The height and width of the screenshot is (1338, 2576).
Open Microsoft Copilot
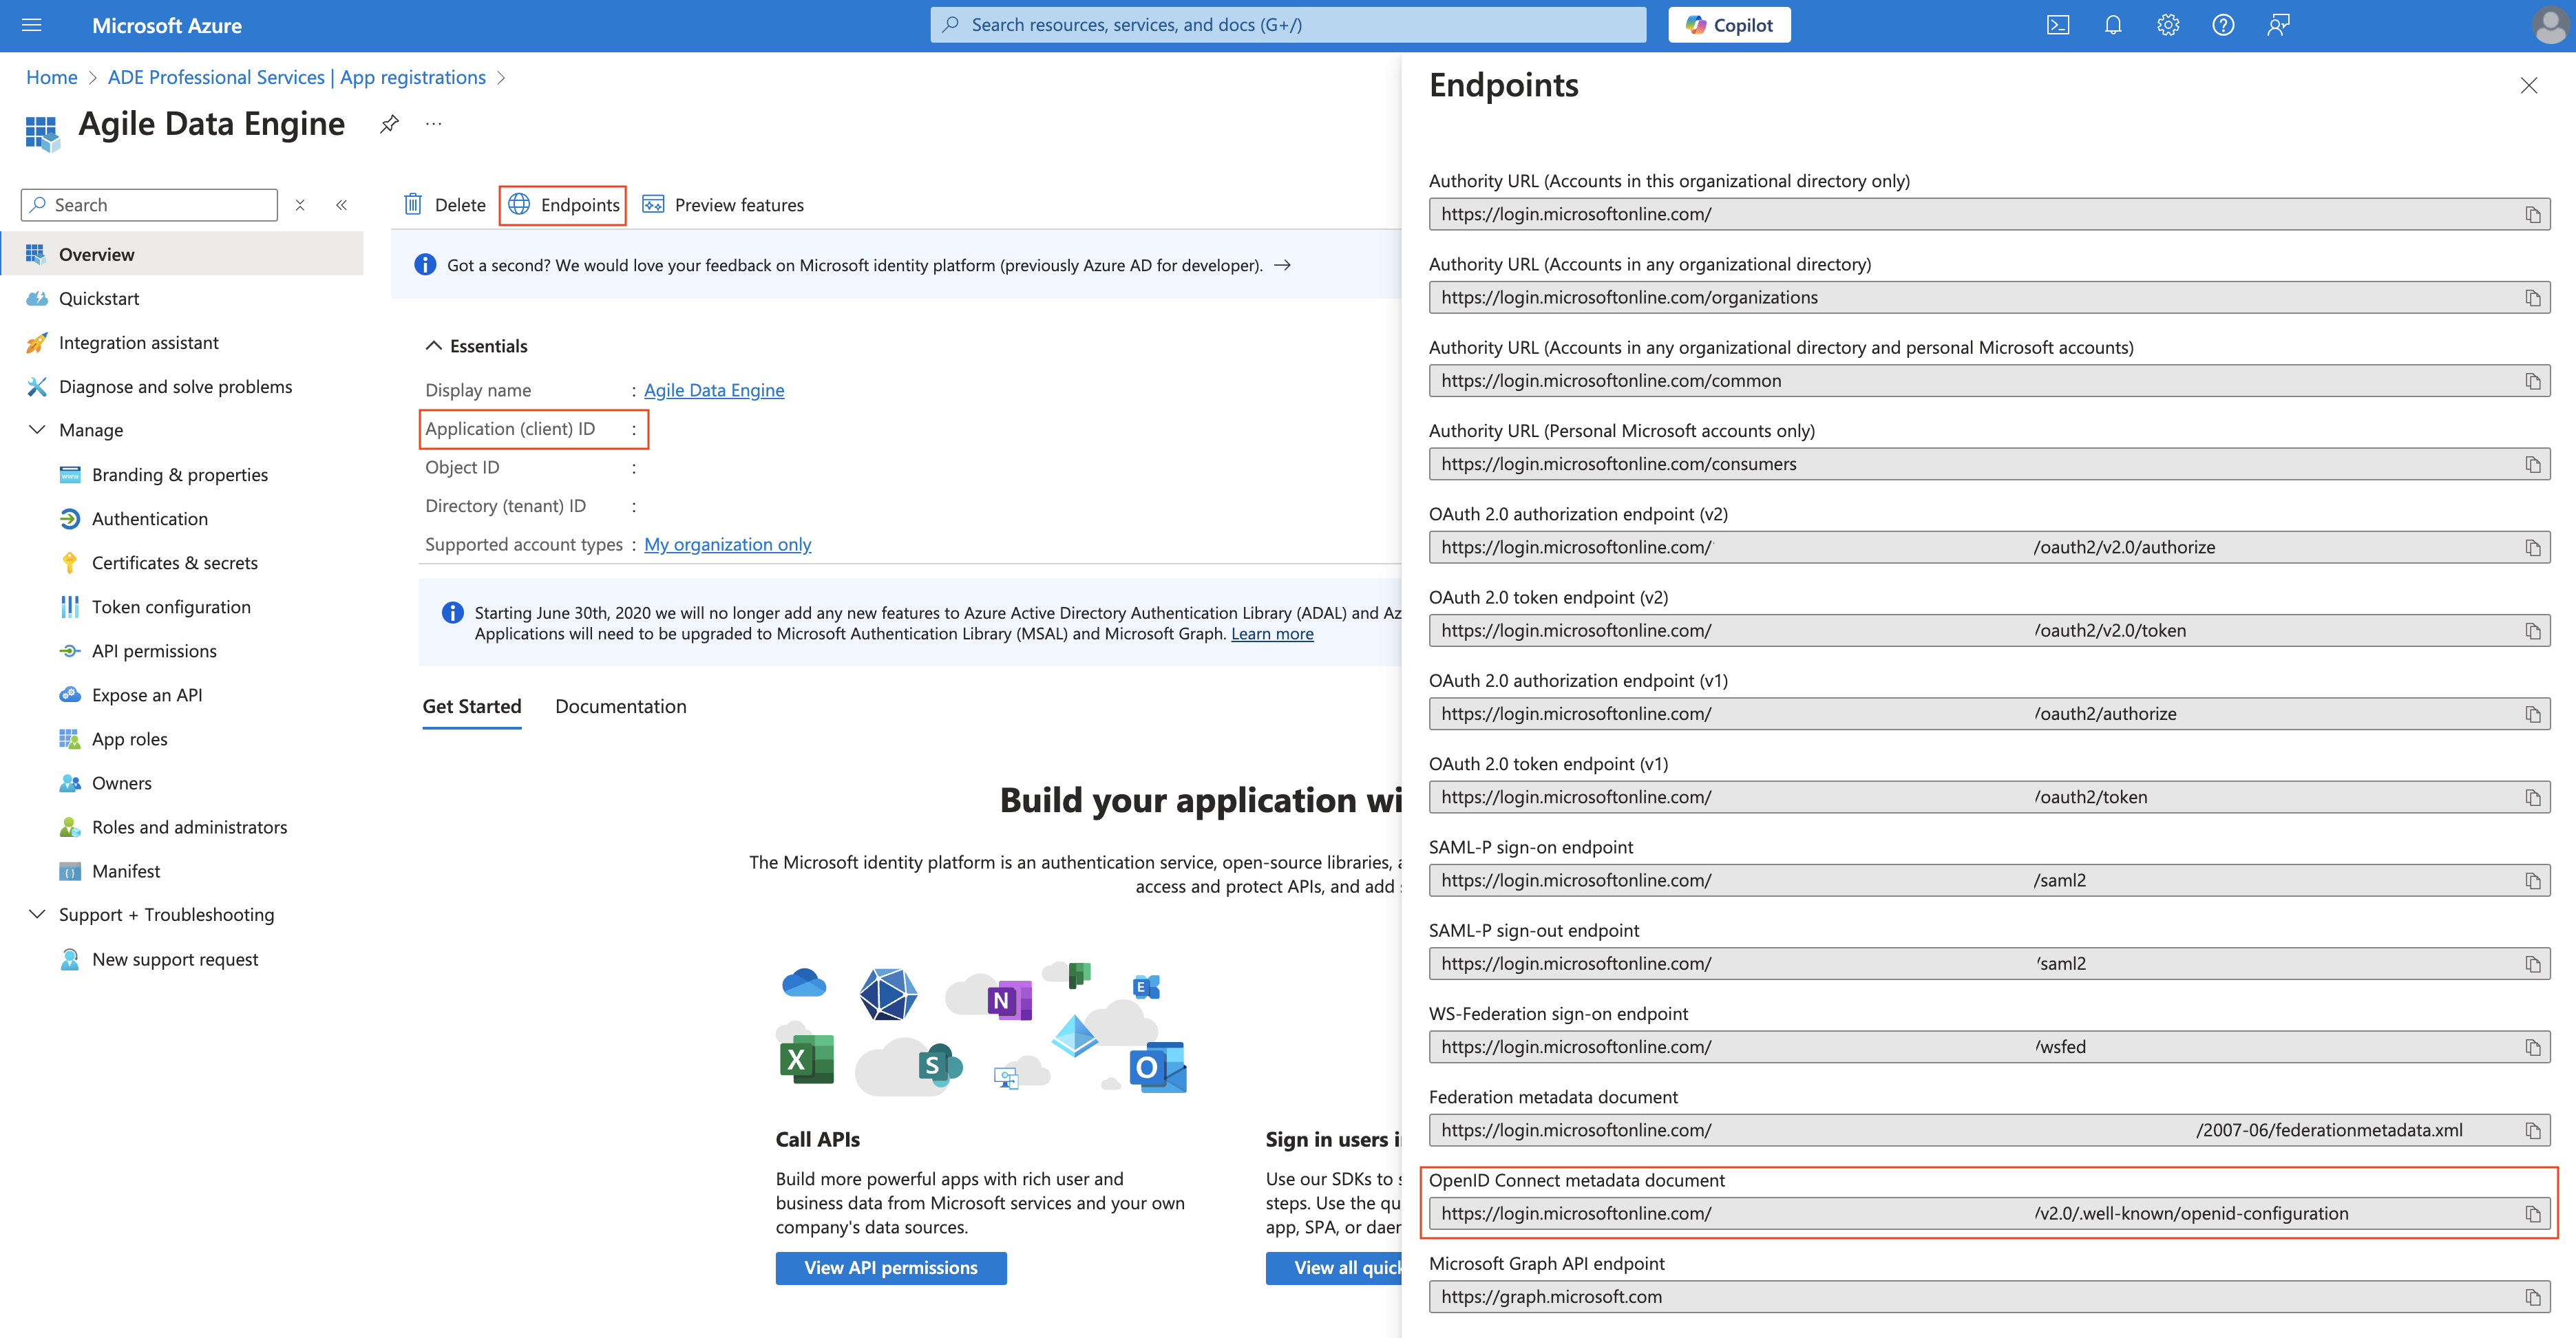(x=1729, y=24)
